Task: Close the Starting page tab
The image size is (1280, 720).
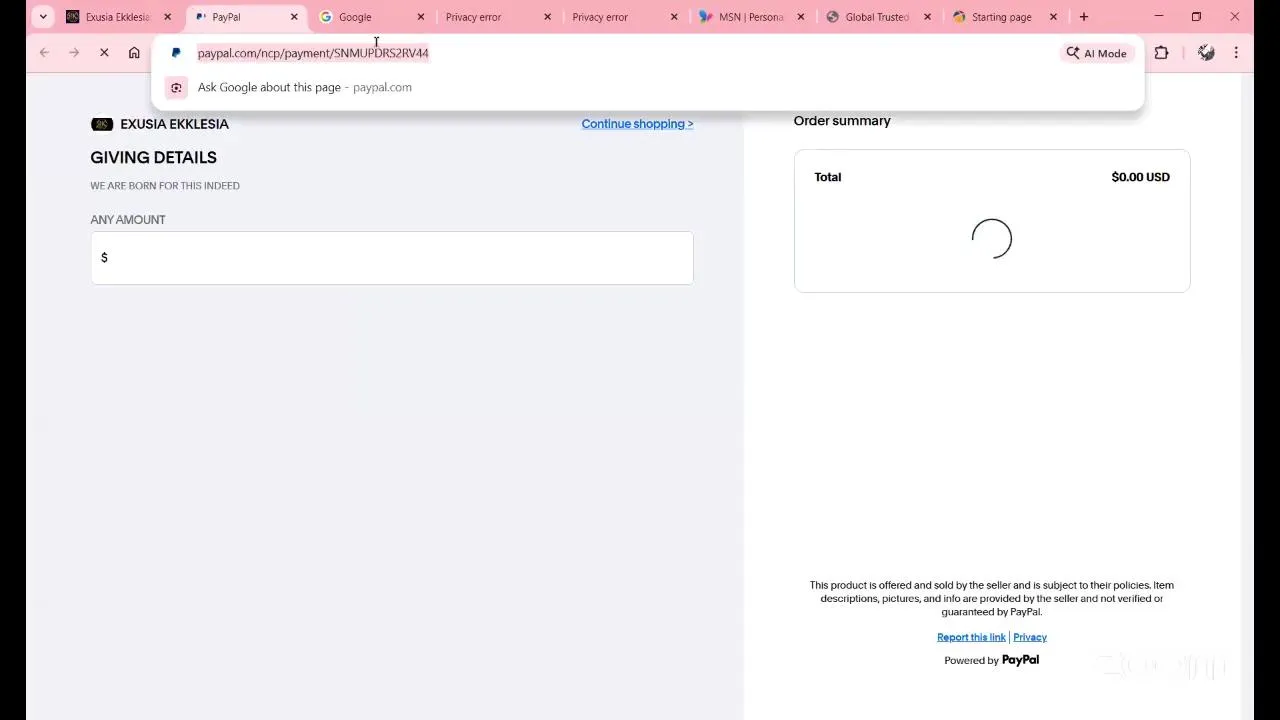Action: coord(1053,17)
